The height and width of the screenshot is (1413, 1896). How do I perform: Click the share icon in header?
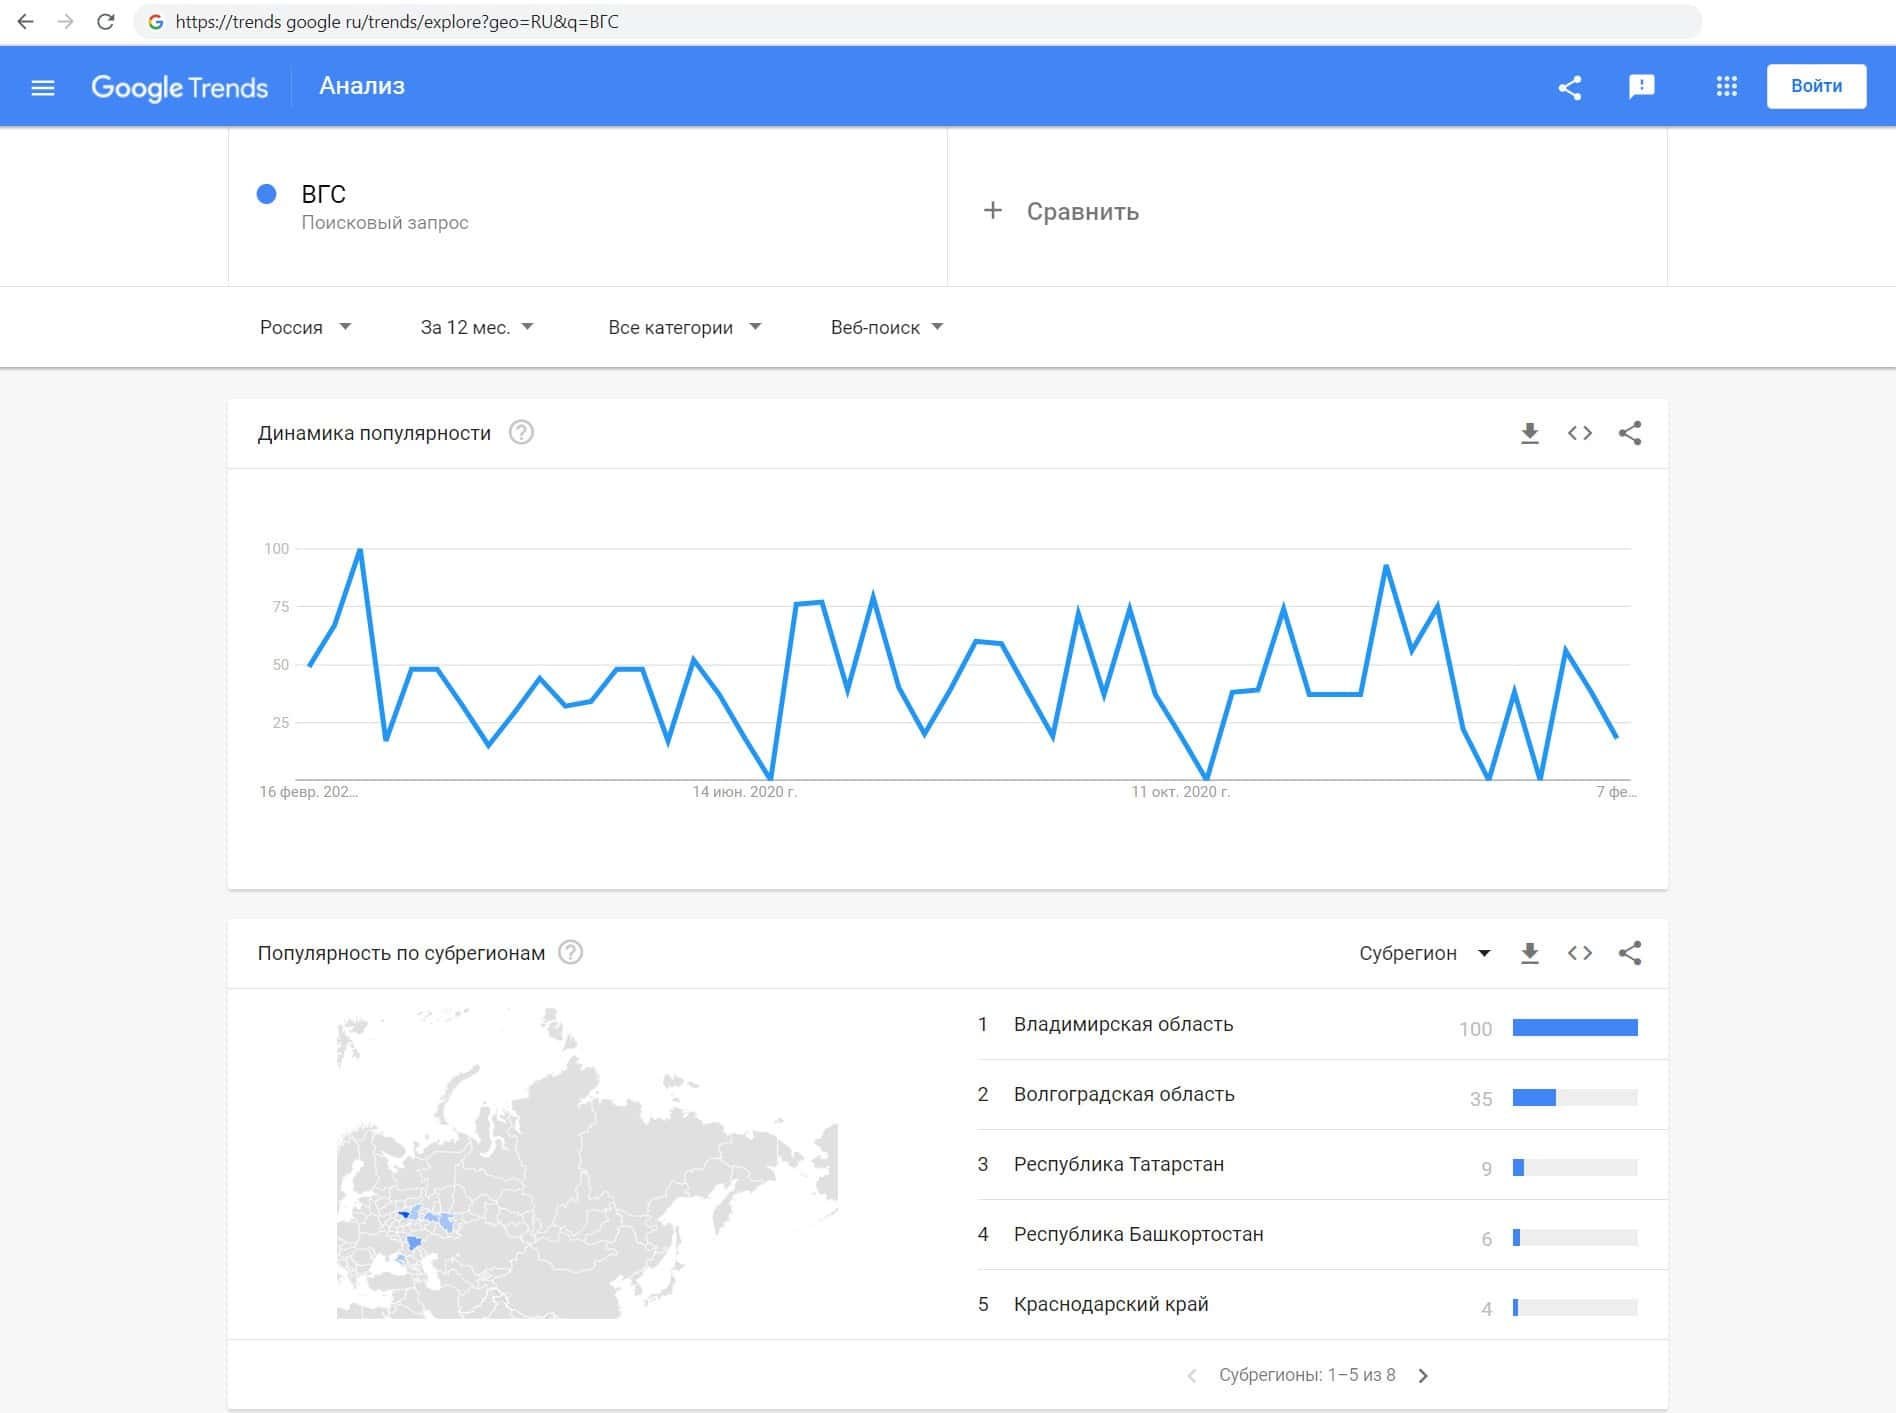click(1569, 88)
